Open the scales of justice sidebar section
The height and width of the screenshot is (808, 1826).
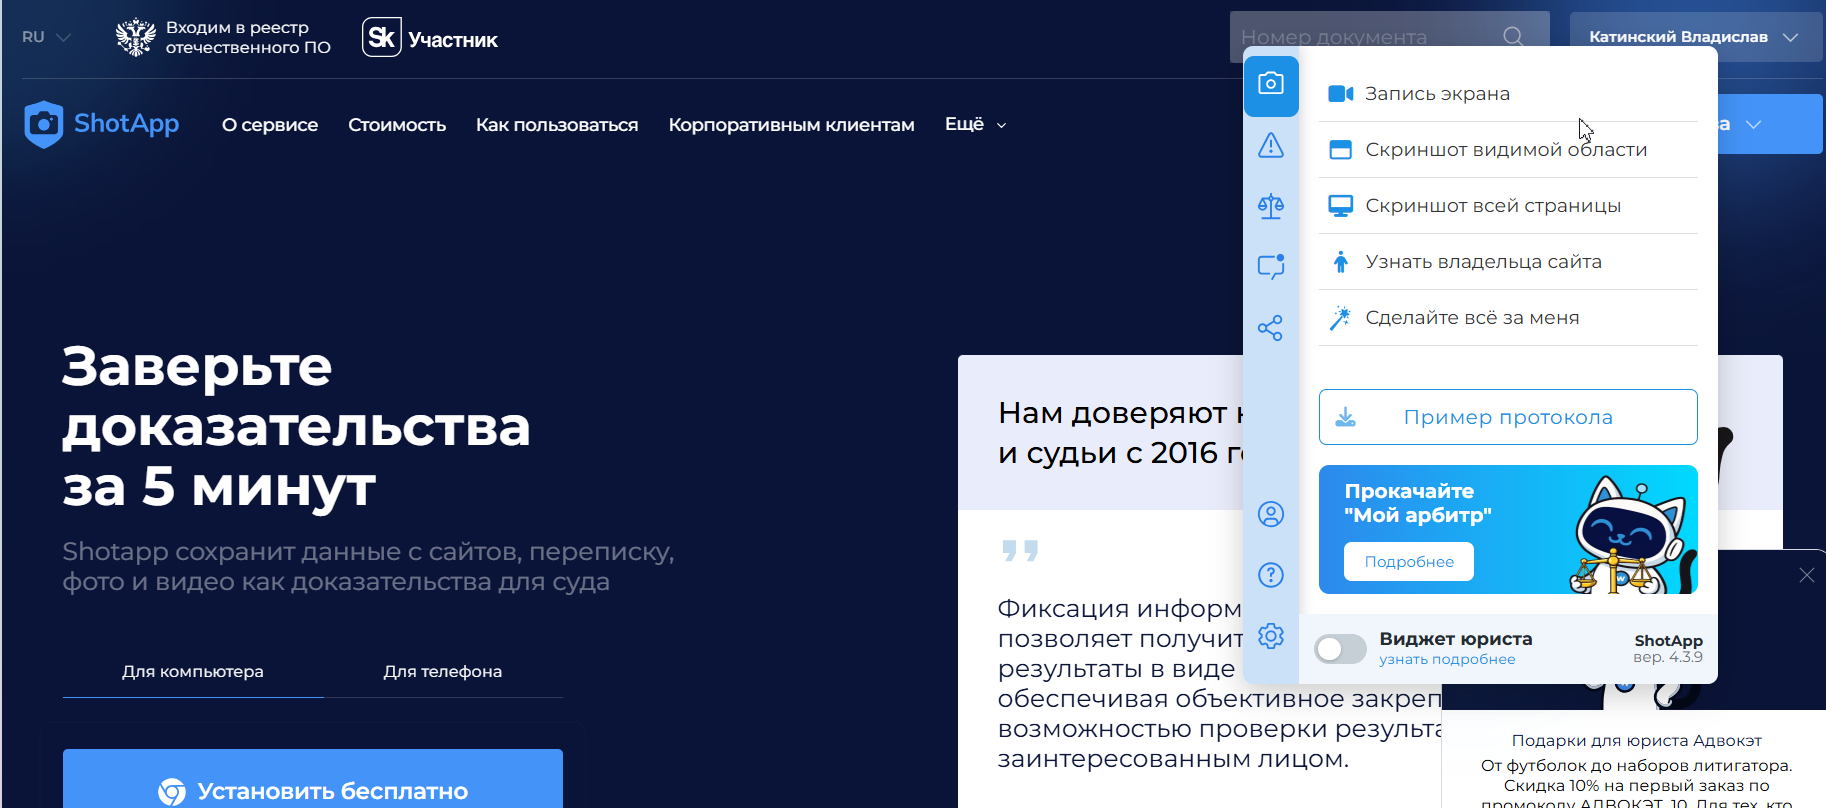[x=1271, y=207]
